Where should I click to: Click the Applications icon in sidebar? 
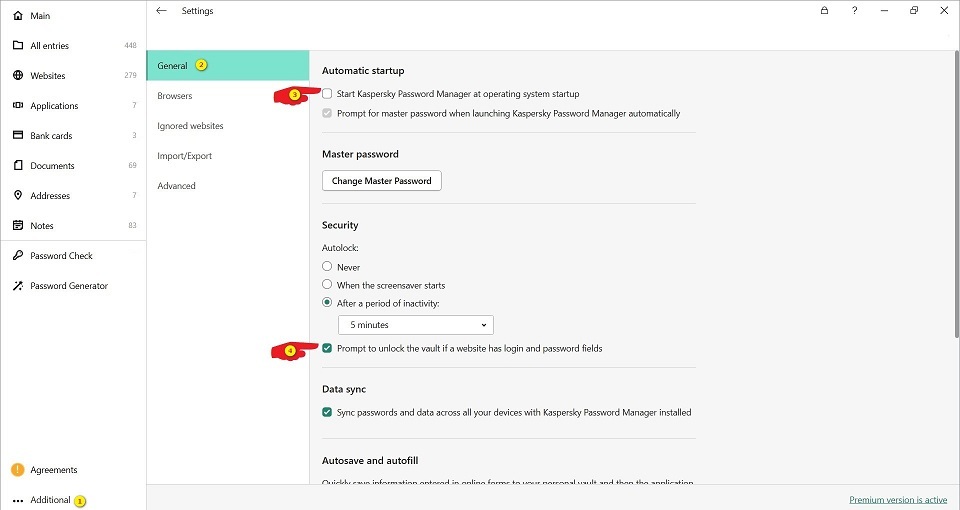click(18, 105)
